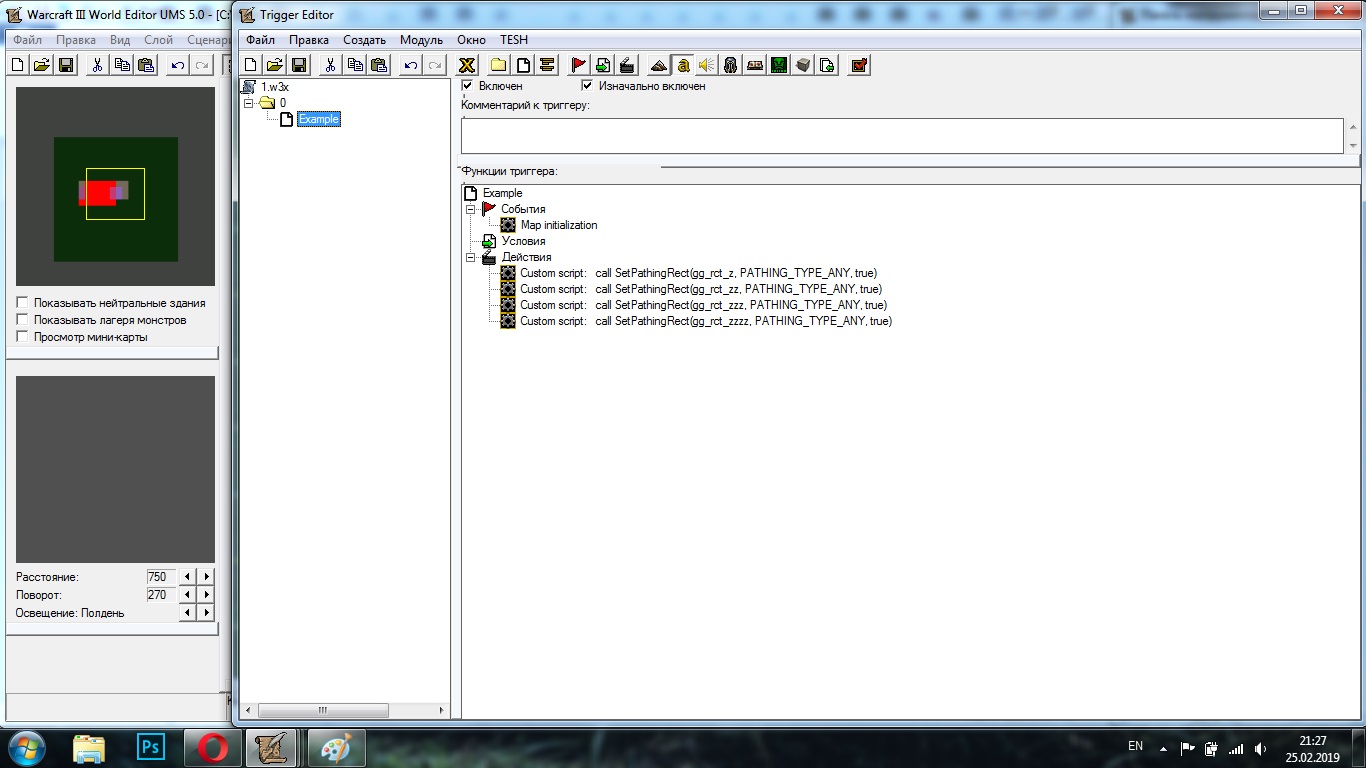Increase "Расстояние" with right arrow
1366x768 pixels.
click(x=206, y=577)
